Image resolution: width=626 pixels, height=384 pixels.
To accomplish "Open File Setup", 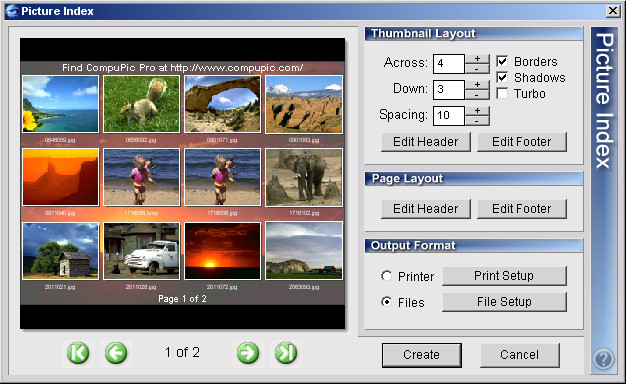I will [x=504, y=302].
